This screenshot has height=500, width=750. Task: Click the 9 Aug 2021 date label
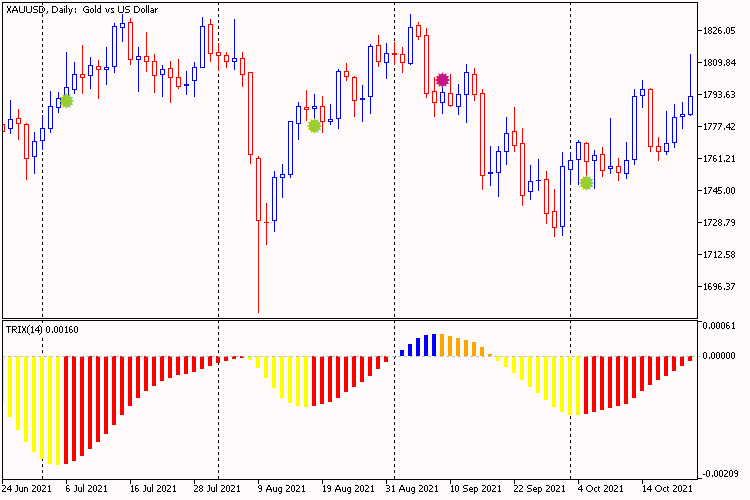coord(281,489)
